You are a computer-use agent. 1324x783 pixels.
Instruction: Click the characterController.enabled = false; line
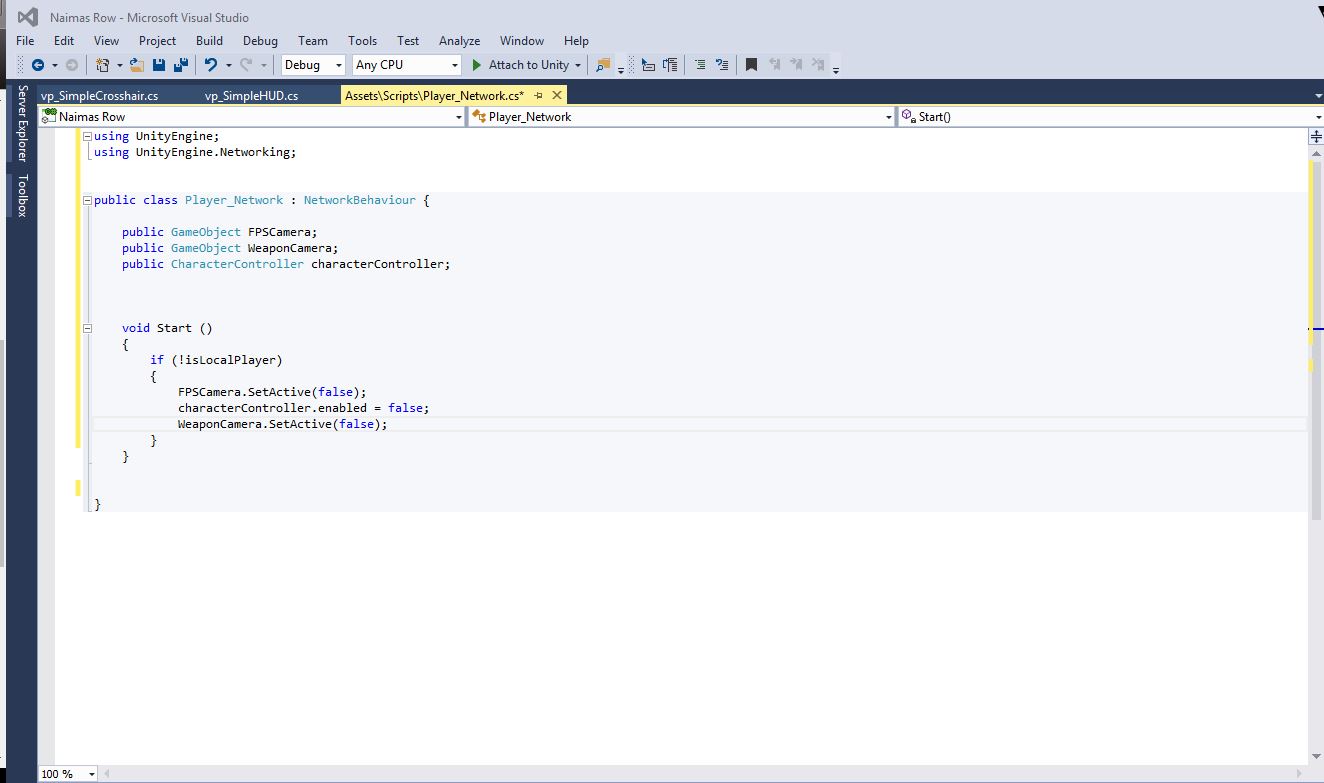(303, 408)
